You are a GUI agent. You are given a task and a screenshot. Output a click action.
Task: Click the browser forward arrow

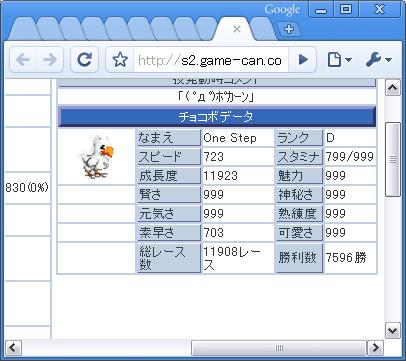[50, 60]
